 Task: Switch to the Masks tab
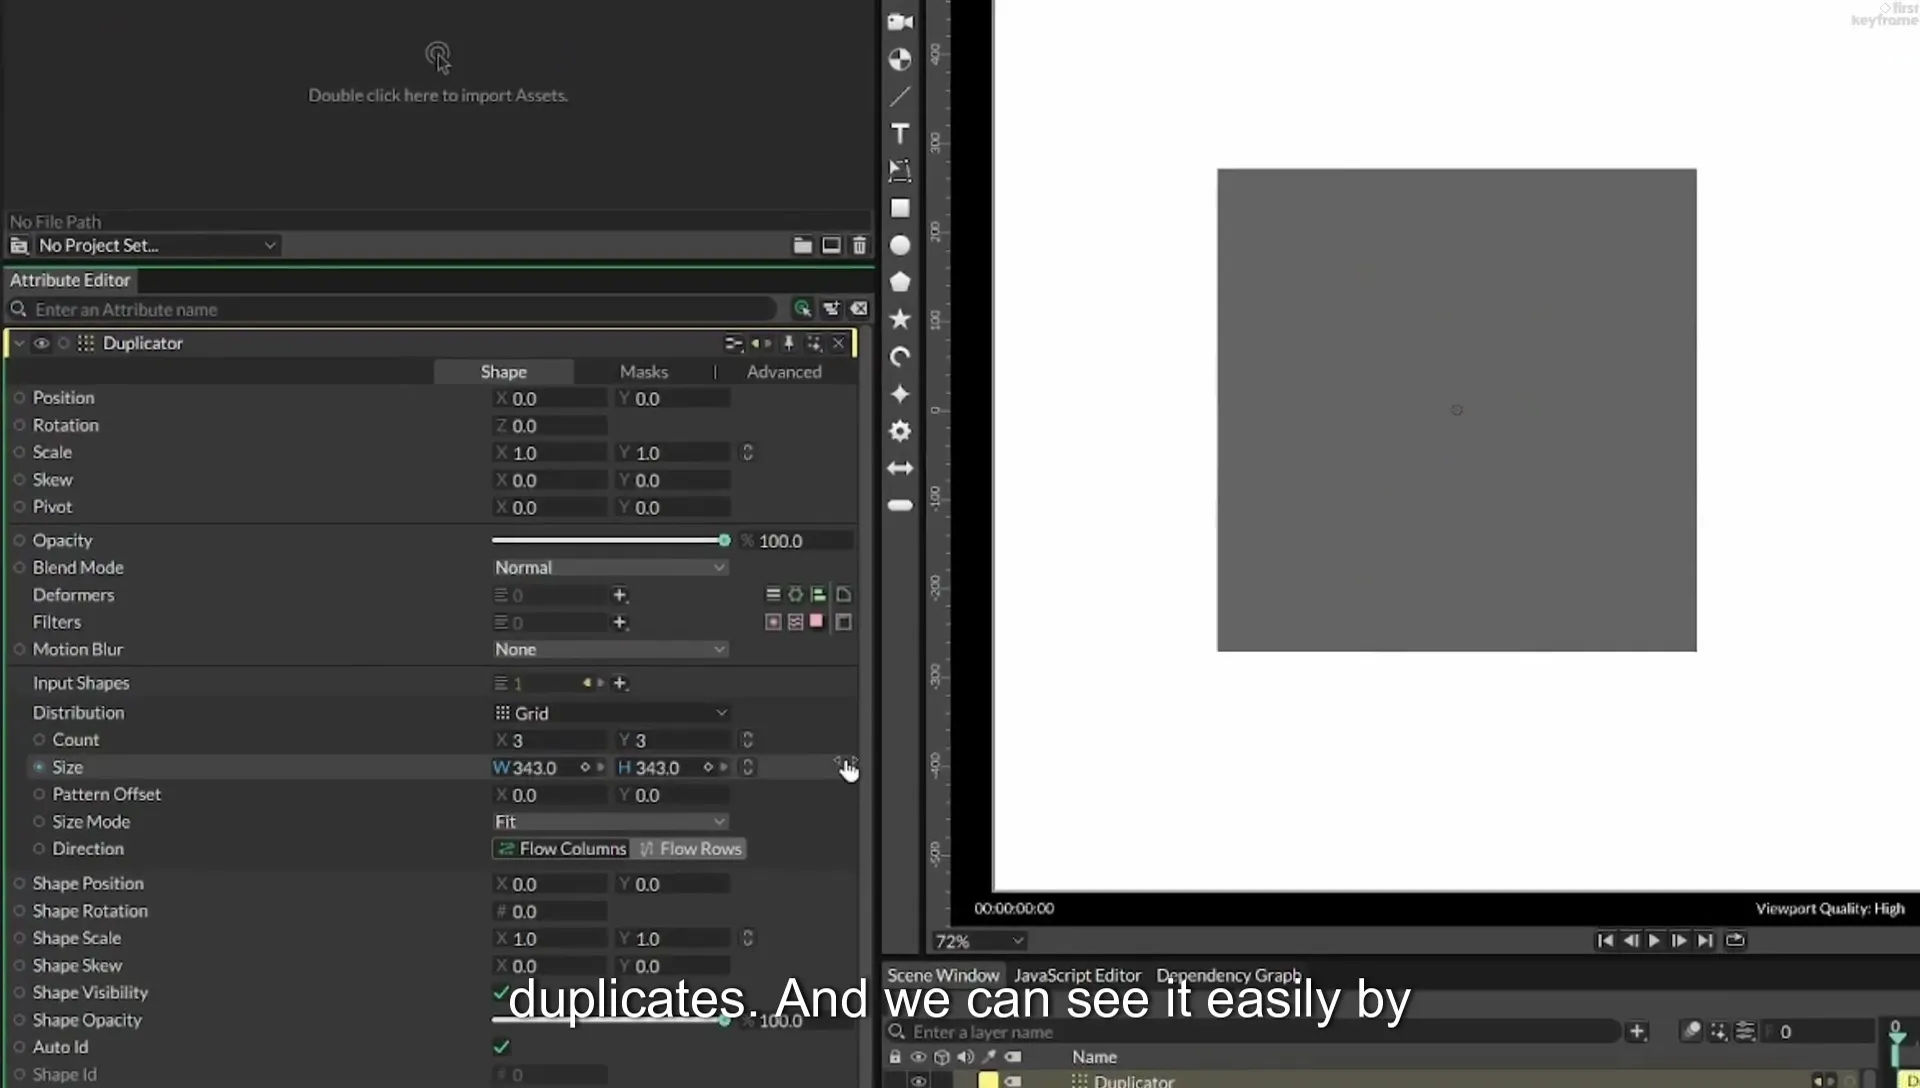[643, 371]
